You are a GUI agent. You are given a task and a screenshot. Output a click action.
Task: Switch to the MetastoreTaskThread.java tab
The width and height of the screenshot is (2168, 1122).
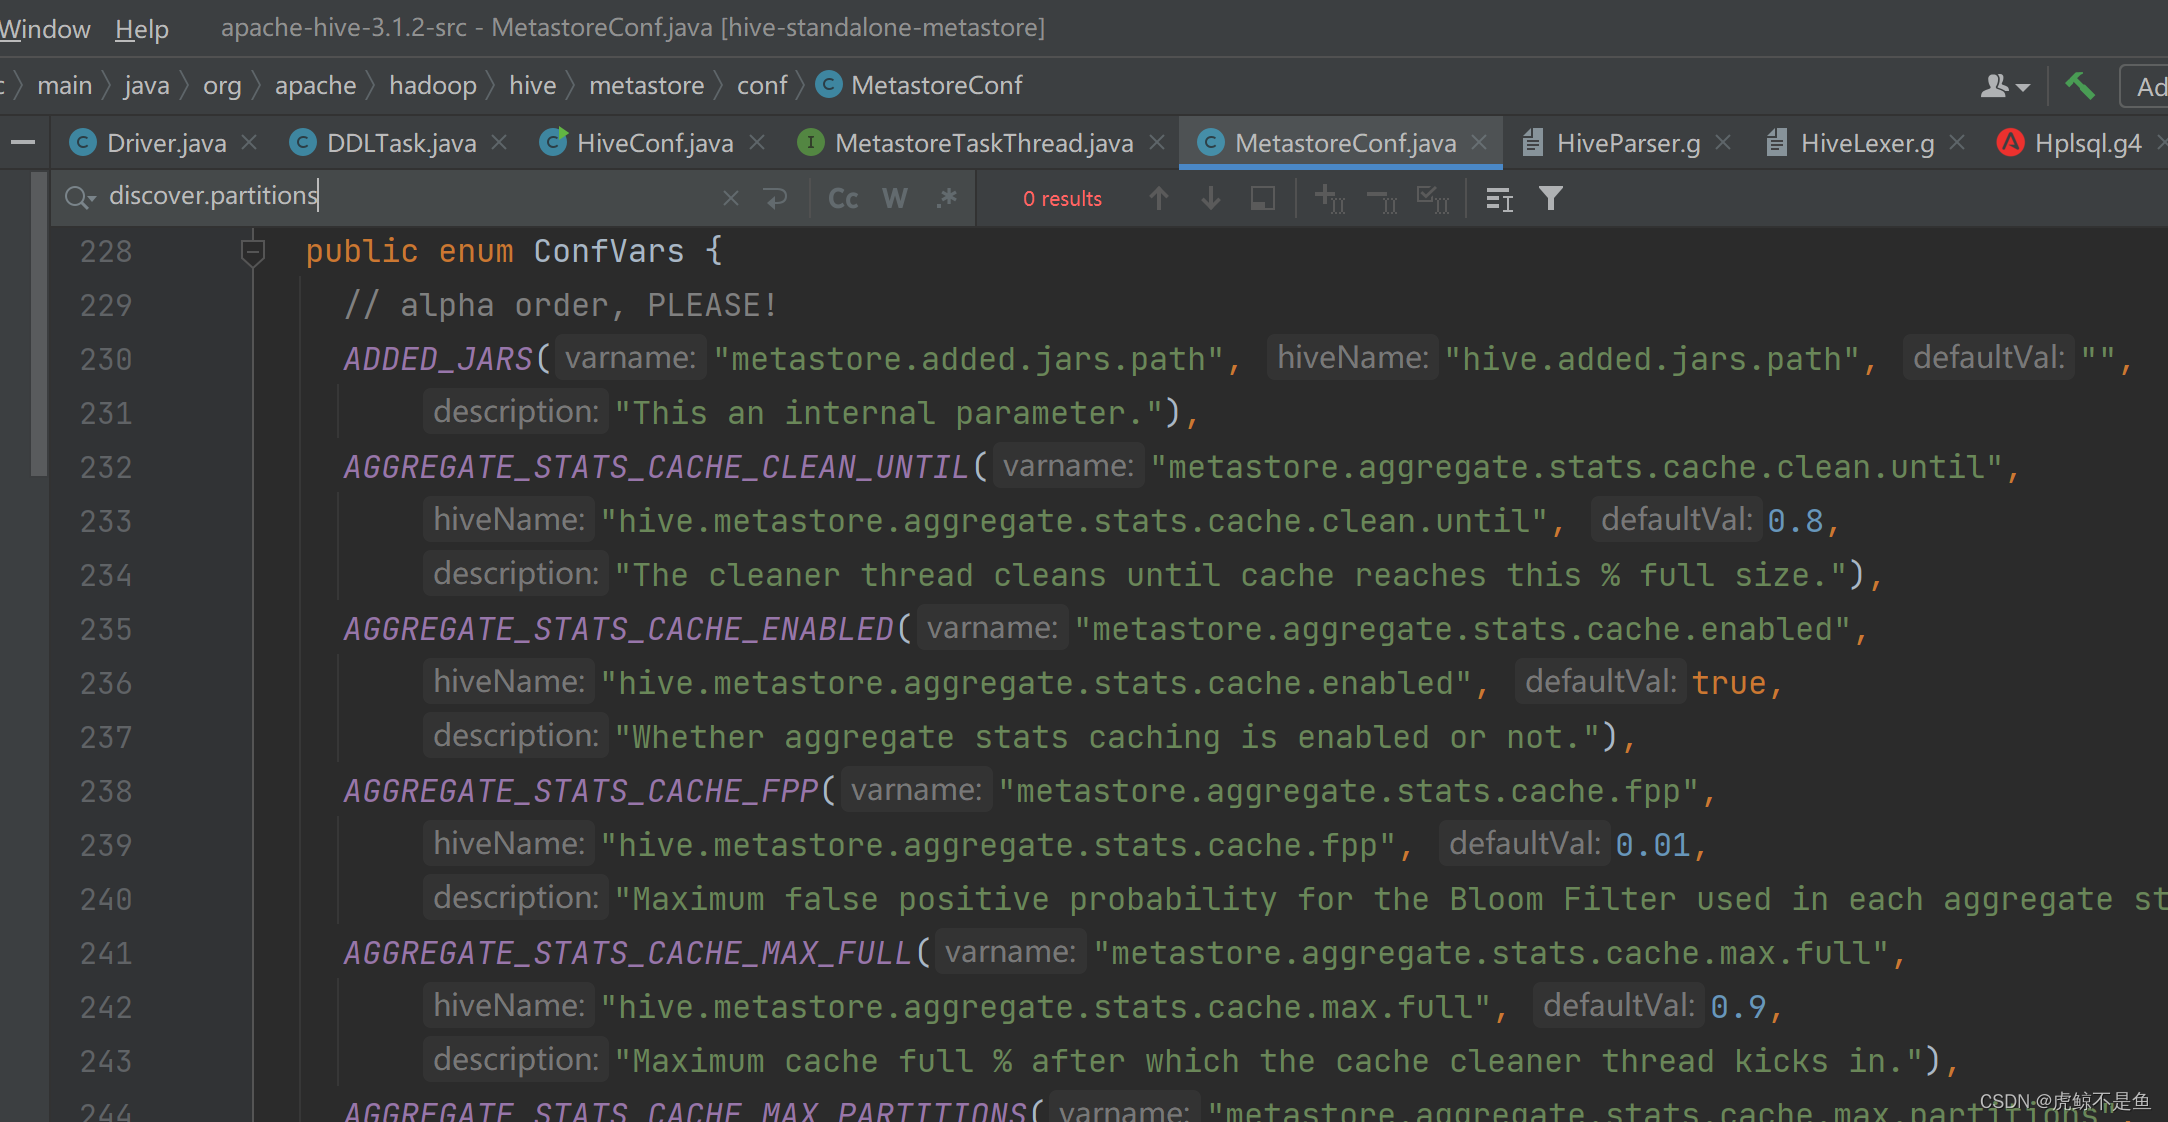pyautogui.click(x=984, y=143)
